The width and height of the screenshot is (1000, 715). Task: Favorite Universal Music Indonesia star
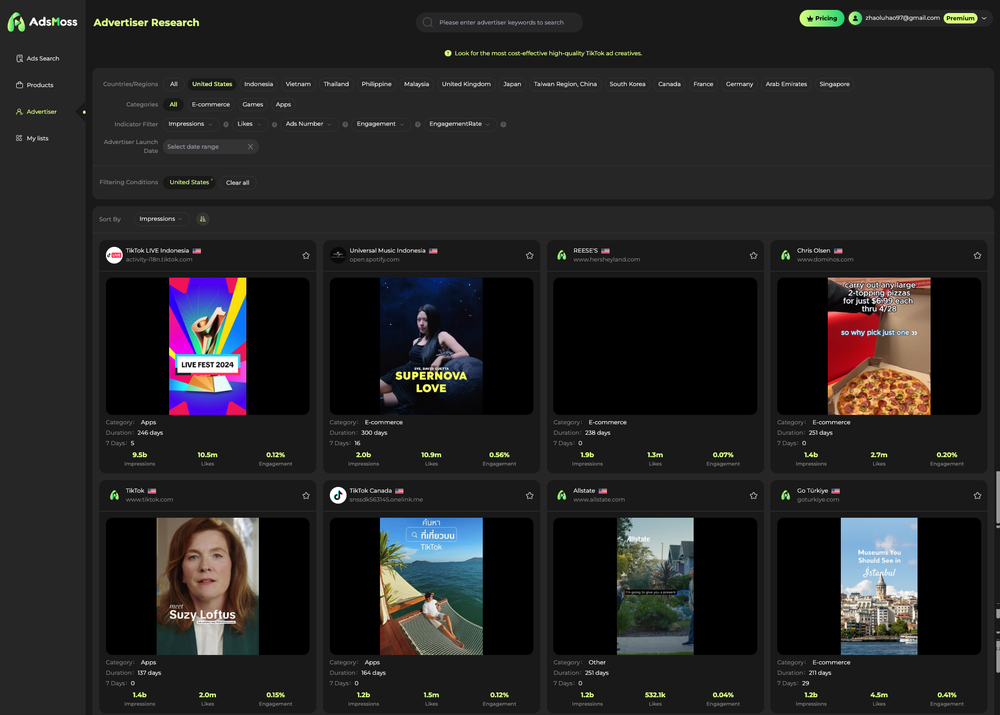tap(529, 256)
